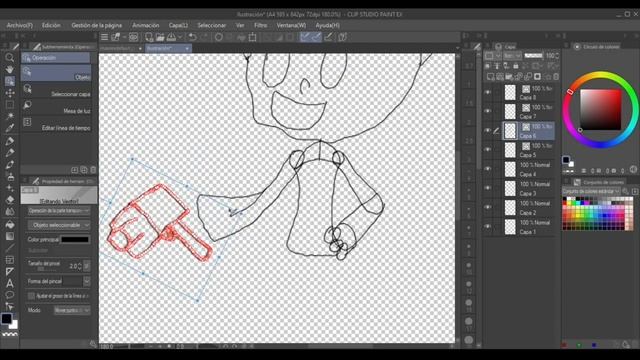This screenshot has width=640, height=360.
Task: Select the Auto select magic wand tool
Action: point(10,116)
